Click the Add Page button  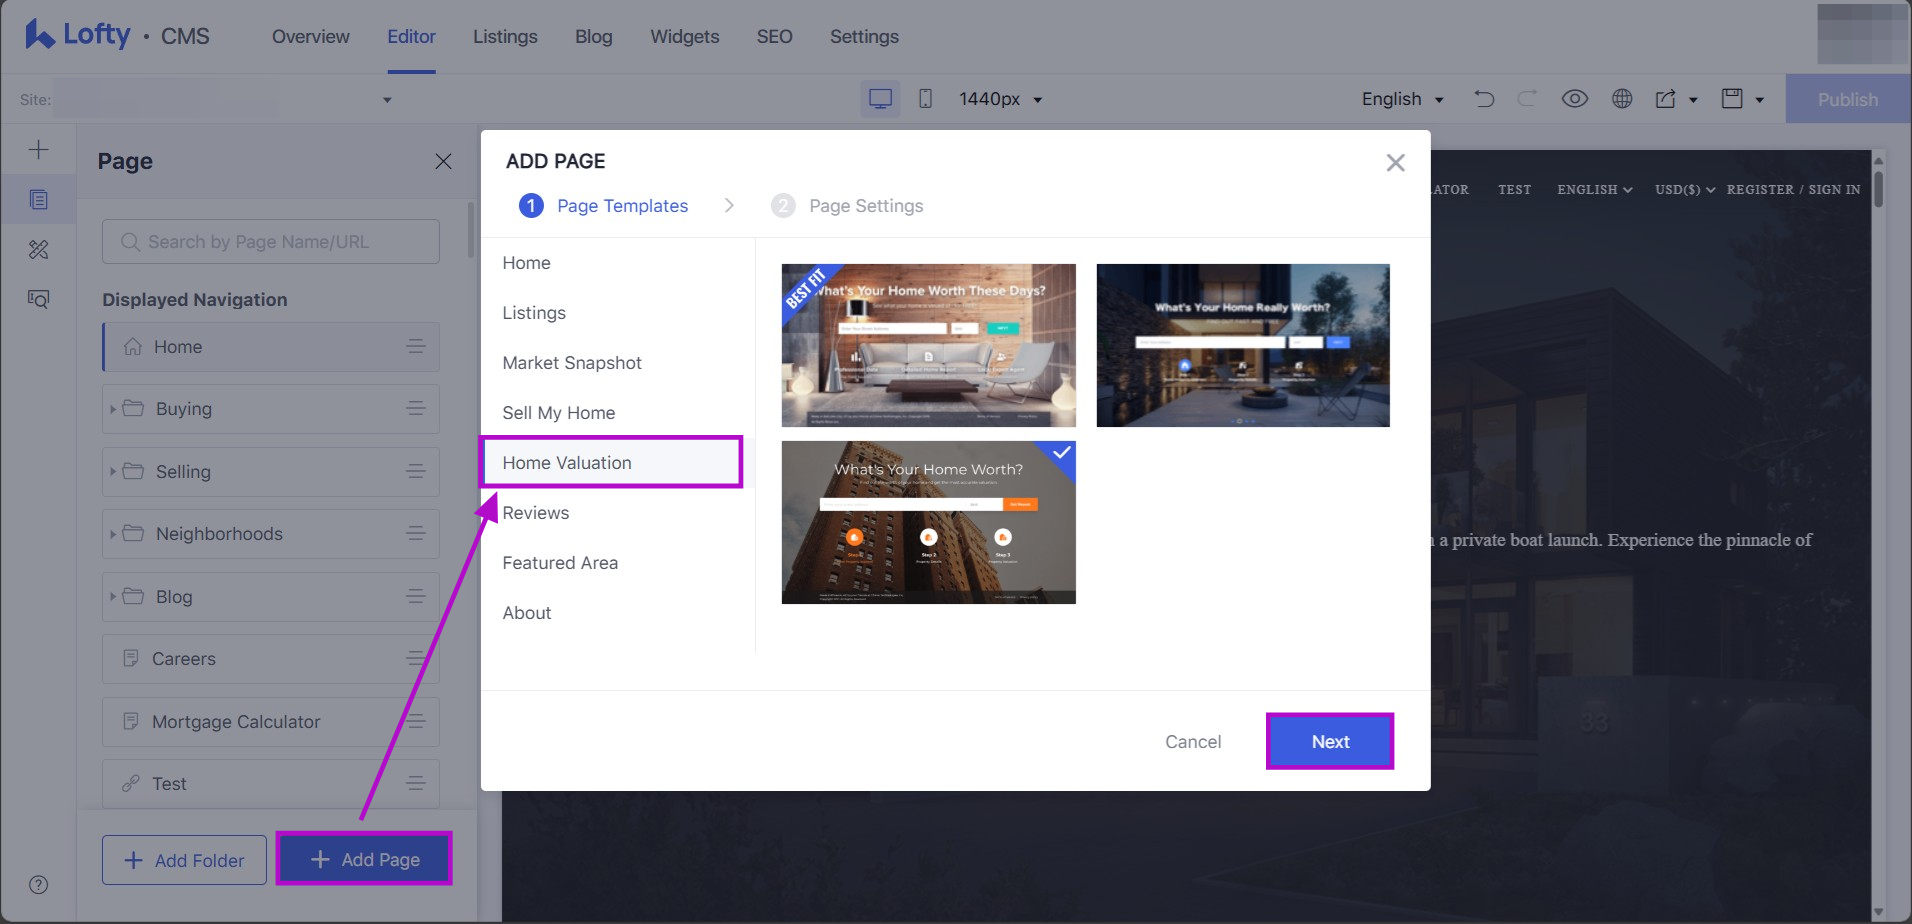pos(364,859)
